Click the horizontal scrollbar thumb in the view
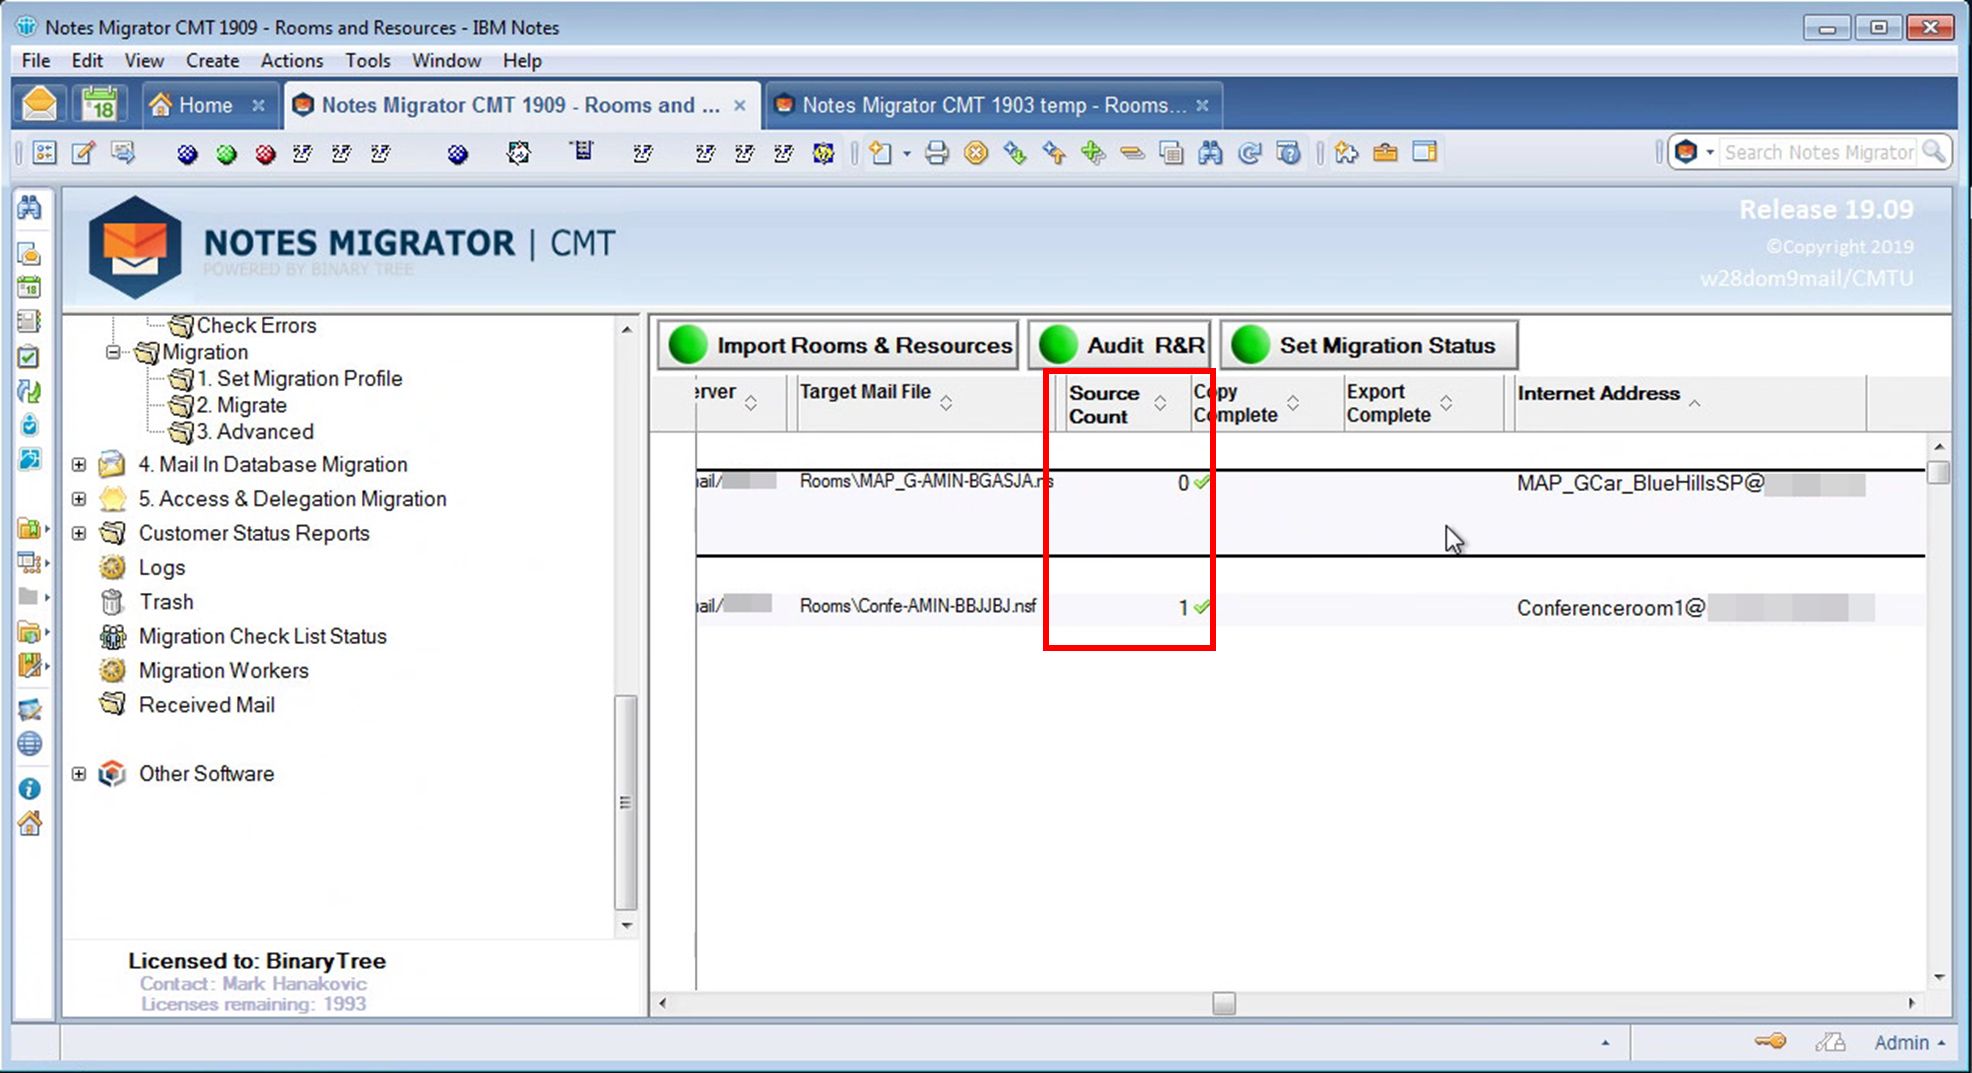This screenshot has width=1972, height=1073. (1224, 1002)
